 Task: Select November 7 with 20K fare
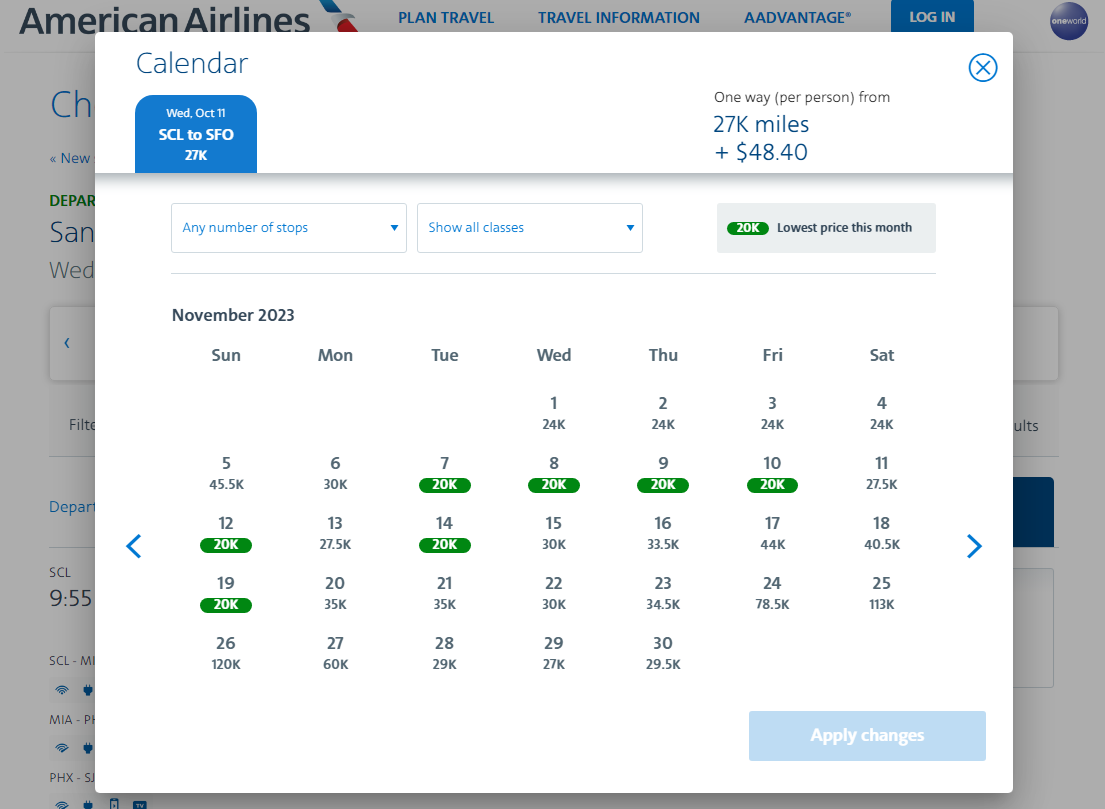tap(445, 473)
